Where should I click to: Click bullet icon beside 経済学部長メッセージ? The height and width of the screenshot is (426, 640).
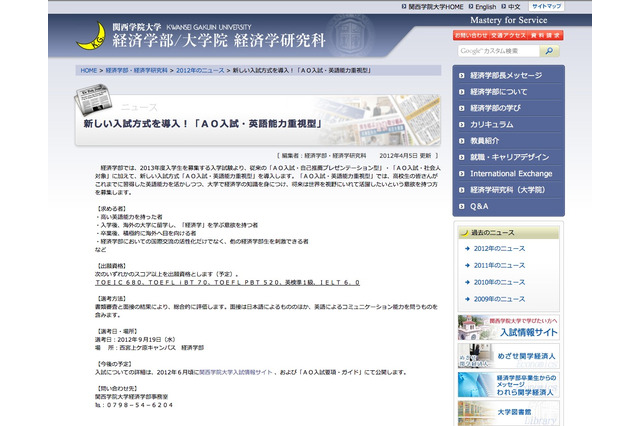(462, 75)
